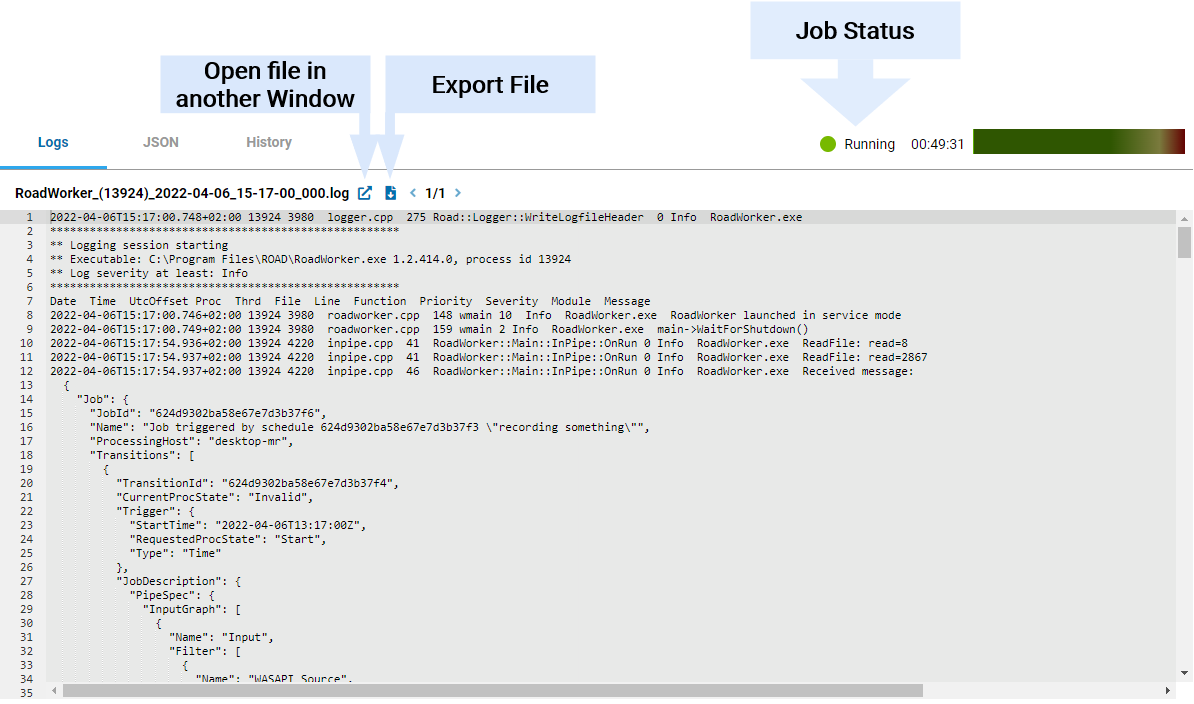Click the elapsed time 00:49:31
This screenshot has height=704, width=1194.
coord(937,144)
